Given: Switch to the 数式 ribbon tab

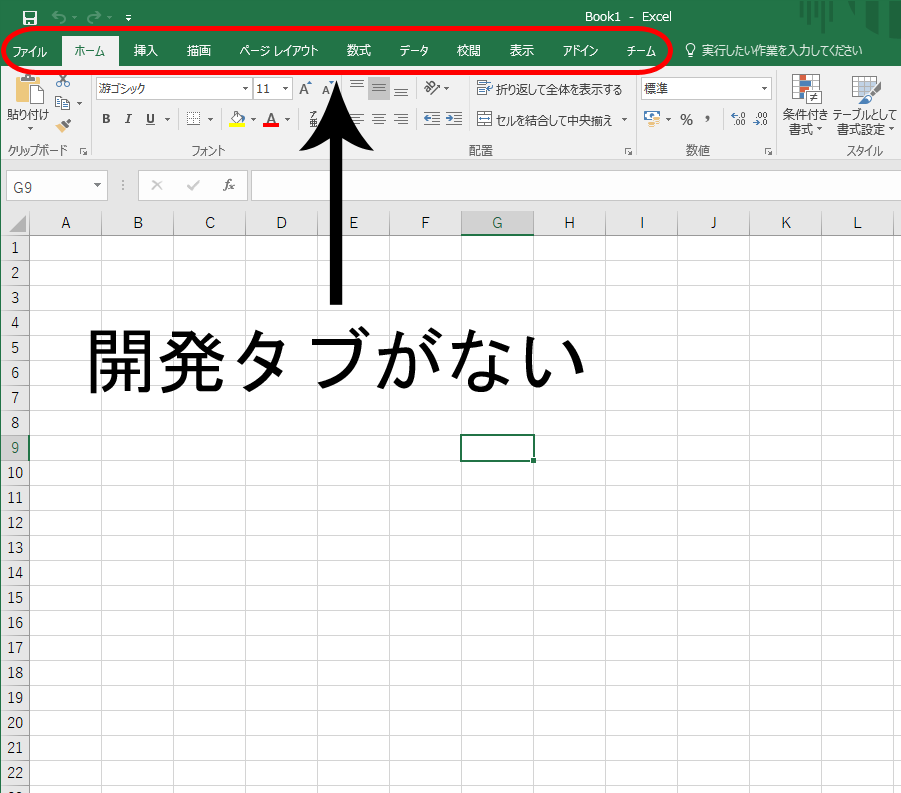Looking at the screenshot, I should click(358, 49).
